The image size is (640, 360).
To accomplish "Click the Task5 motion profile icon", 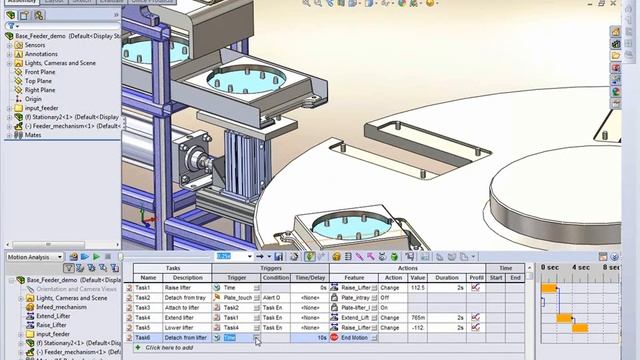I will 476,327.
